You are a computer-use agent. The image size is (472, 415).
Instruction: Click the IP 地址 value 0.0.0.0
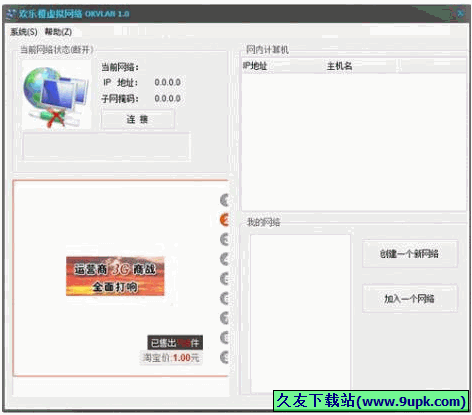168,82
